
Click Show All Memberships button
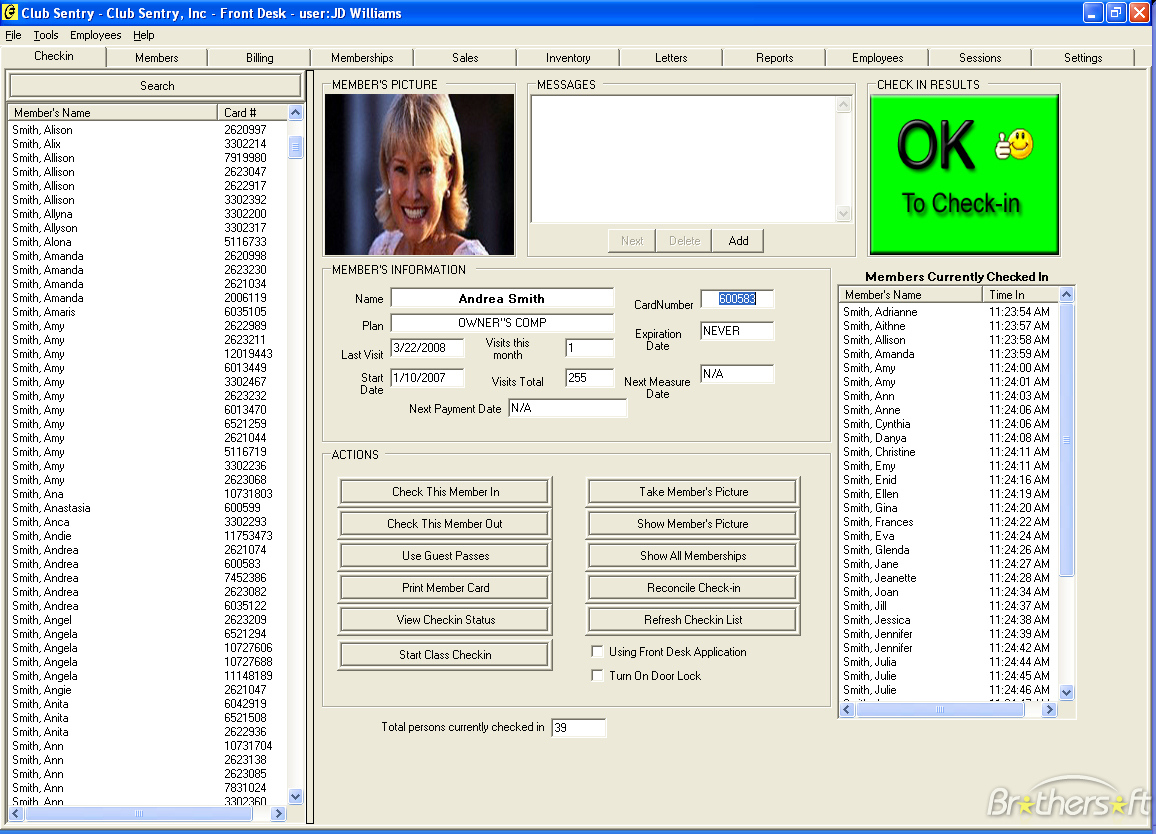[693, 556]
